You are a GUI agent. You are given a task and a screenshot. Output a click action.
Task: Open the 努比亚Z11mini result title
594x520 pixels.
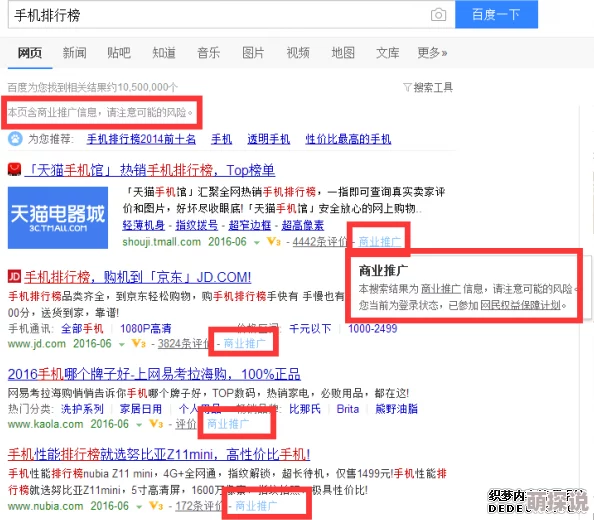159,454
